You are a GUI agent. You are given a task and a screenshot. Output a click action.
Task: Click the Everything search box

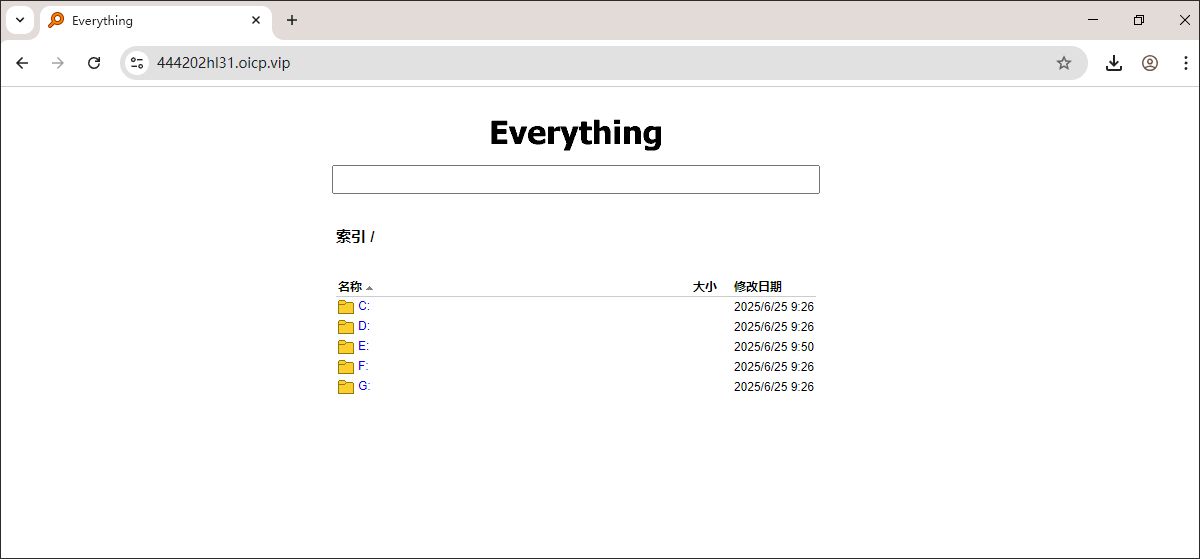(x=576, y=180)
